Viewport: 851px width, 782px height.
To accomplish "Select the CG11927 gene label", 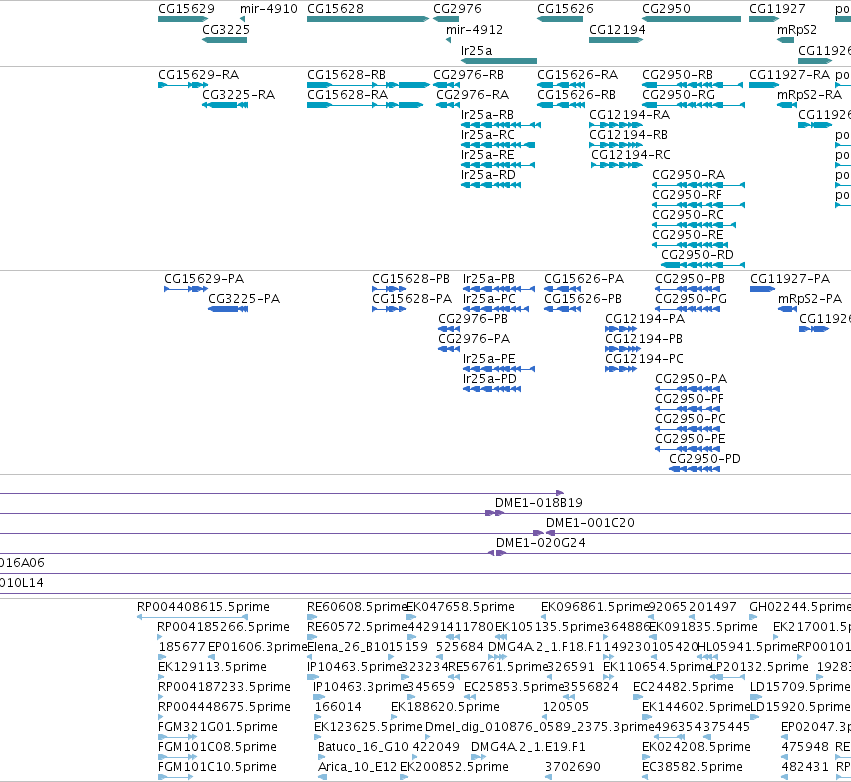I will point(777,9).
